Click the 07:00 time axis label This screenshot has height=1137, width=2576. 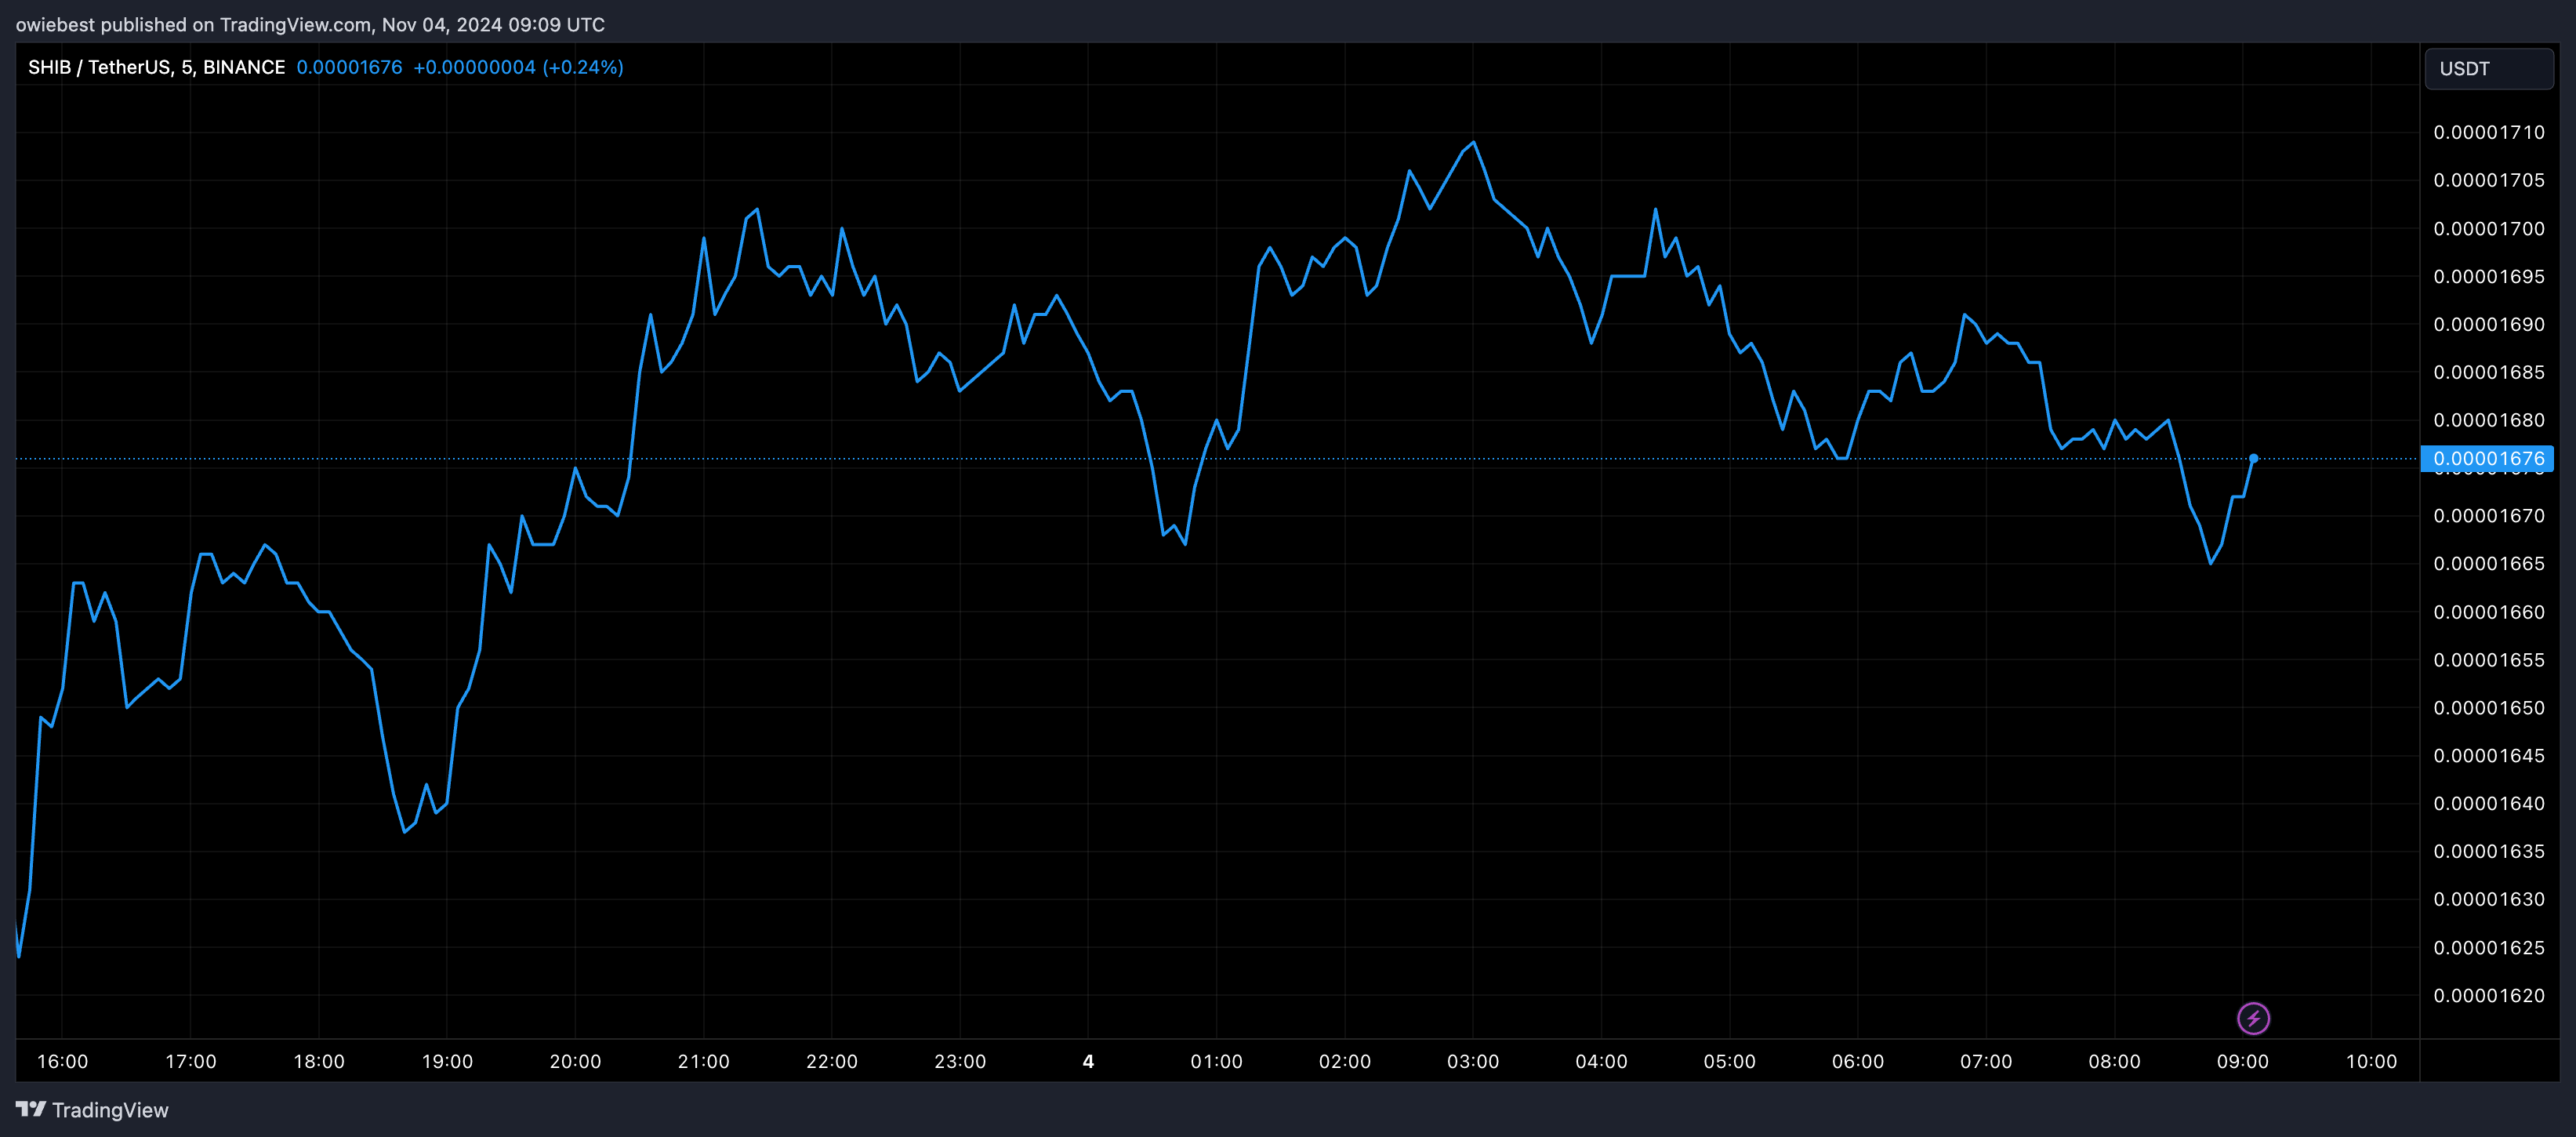point(1986,1061)
